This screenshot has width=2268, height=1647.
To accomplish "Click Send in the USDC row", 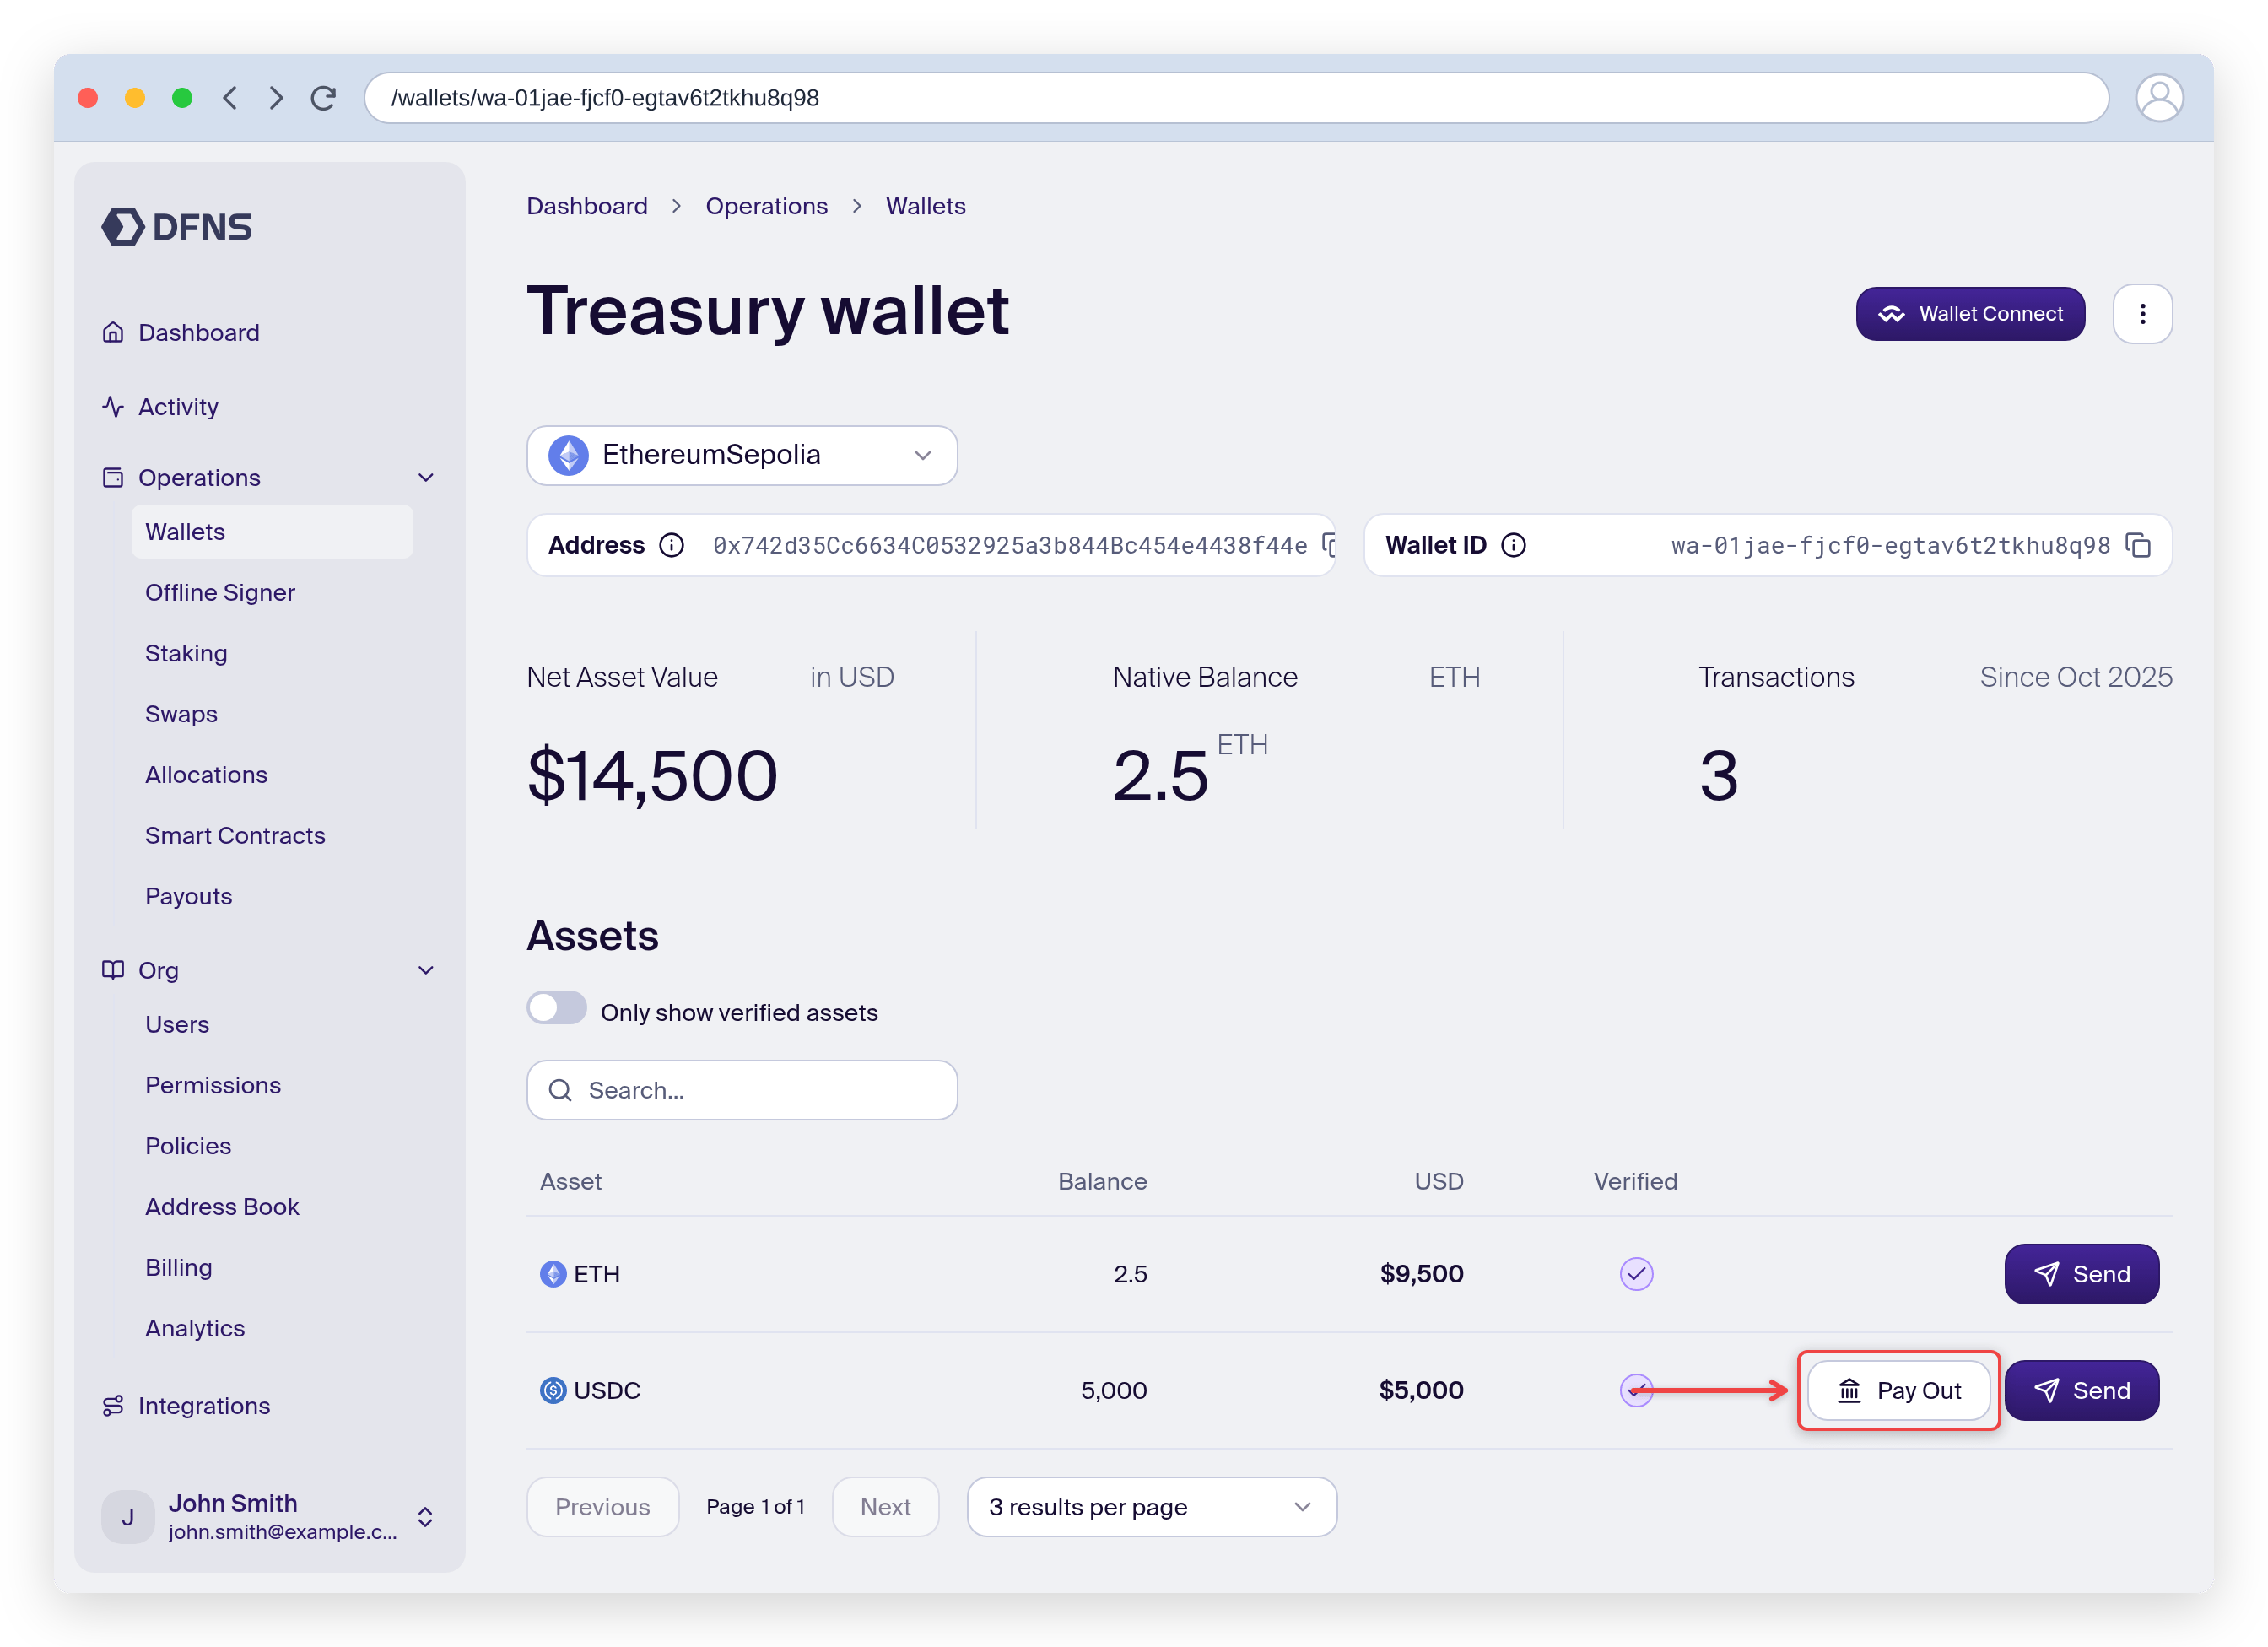I will pyautogui.click(x=2081, y=1390).
